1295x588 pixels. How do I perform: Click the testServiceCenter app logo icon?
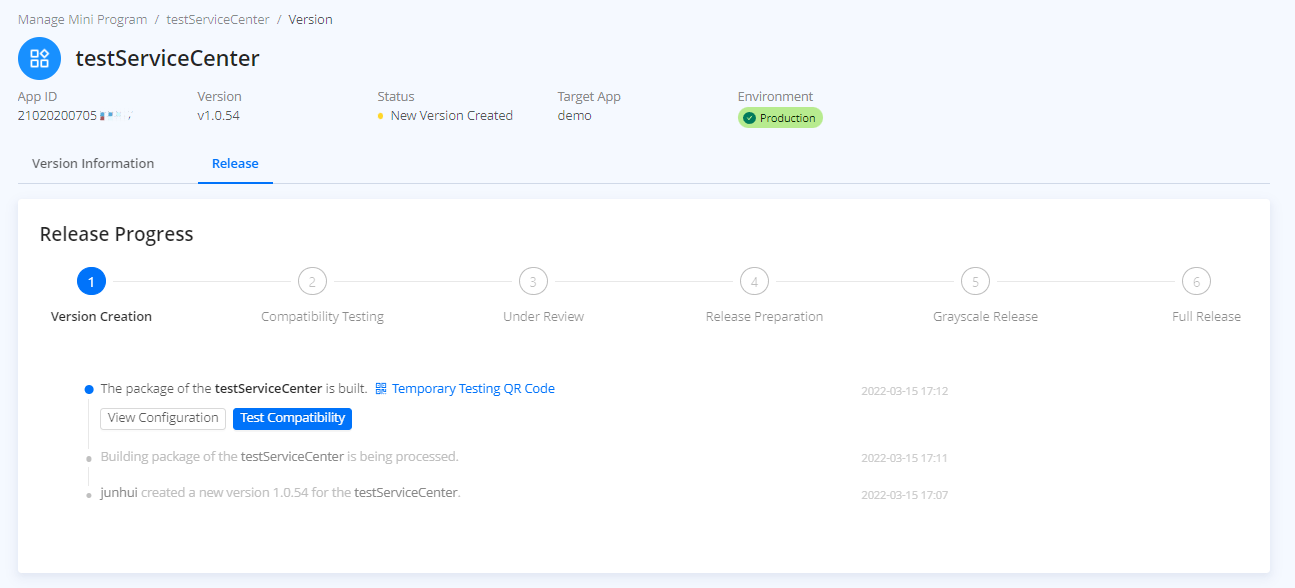(x=39, y=58)
